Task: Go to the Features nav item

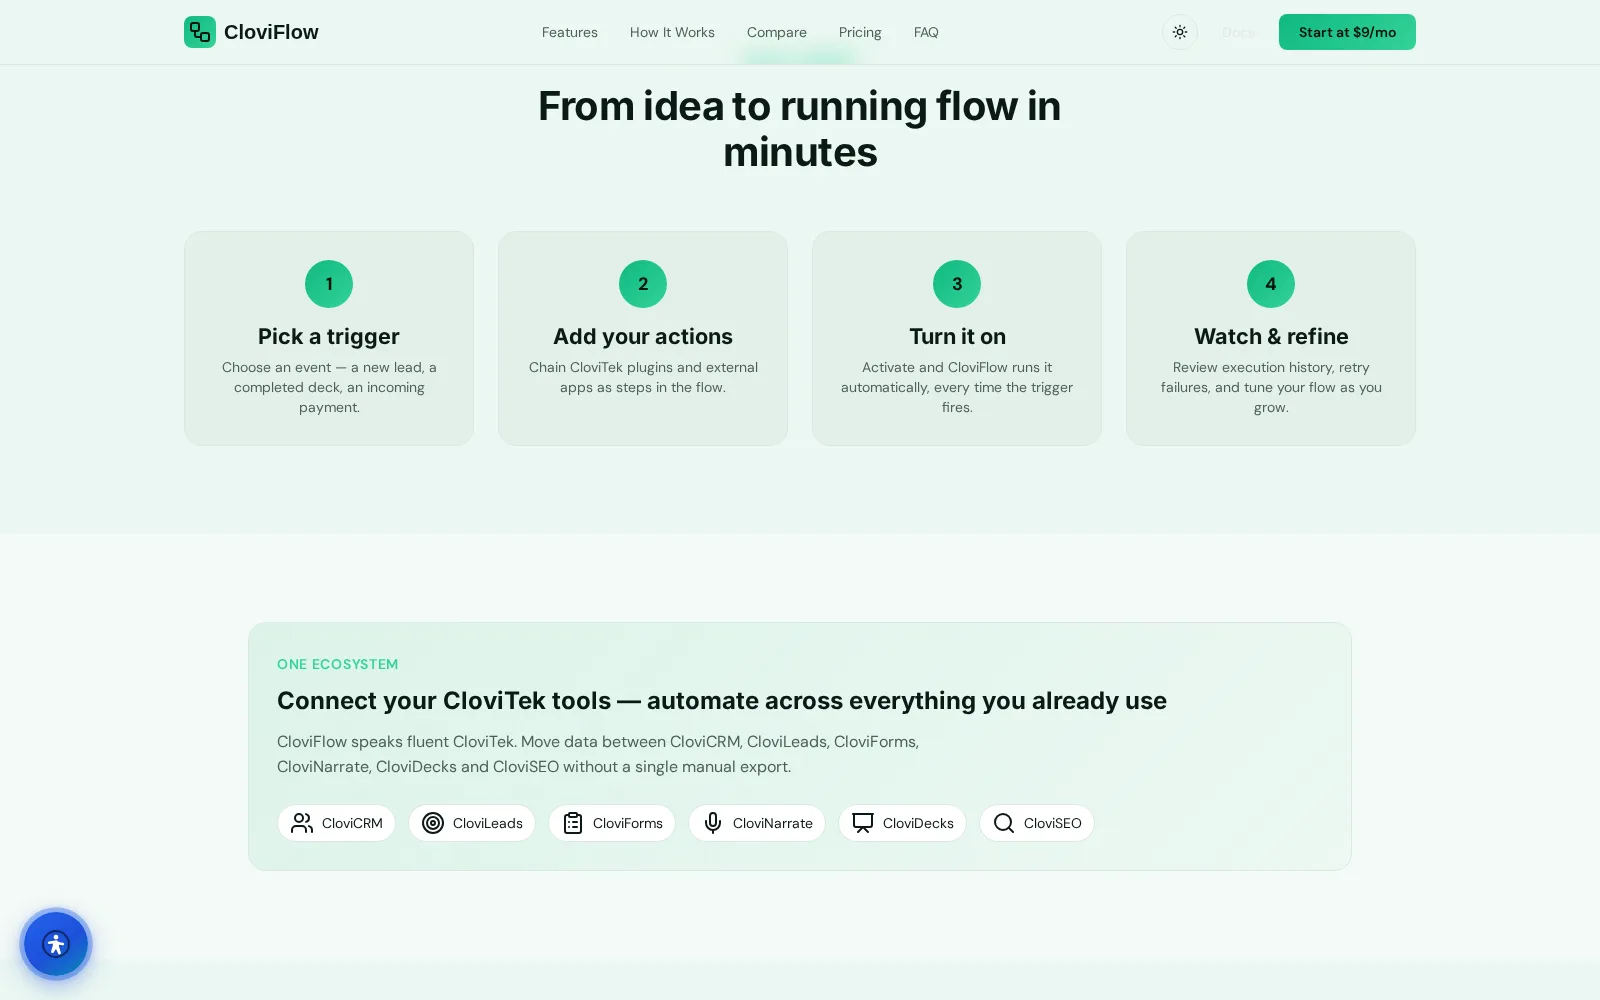Action: [x=570, y=32]
